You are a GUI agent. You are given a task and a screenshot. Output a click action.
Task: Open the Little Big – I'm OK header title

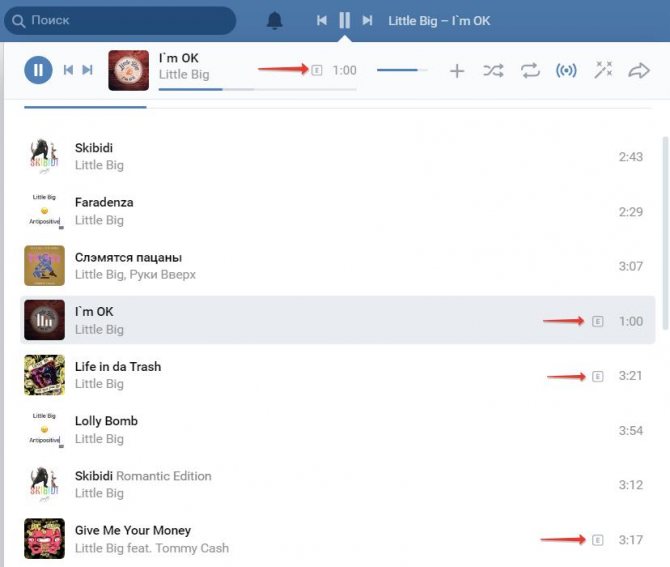(439, 21)
